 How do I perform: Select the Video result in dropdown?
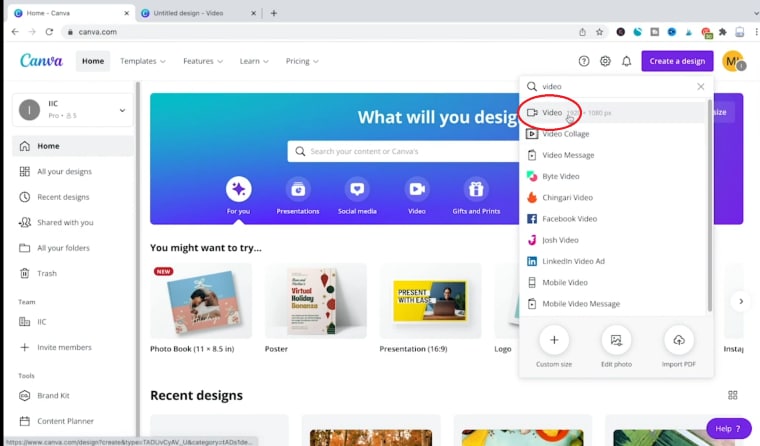[613, 112]
